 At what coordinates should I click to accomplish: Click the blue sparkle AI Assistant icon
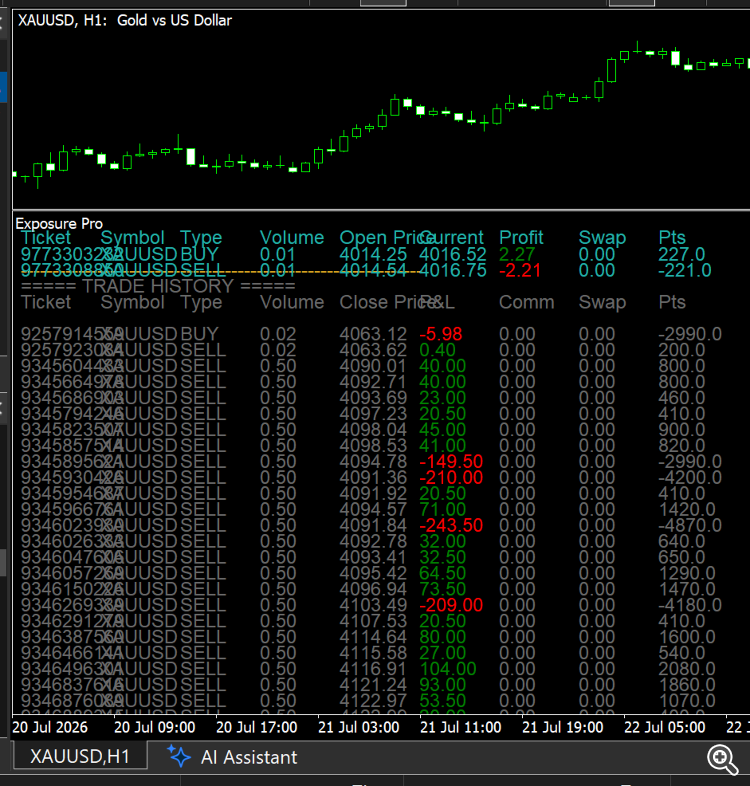tap(178, 756)
